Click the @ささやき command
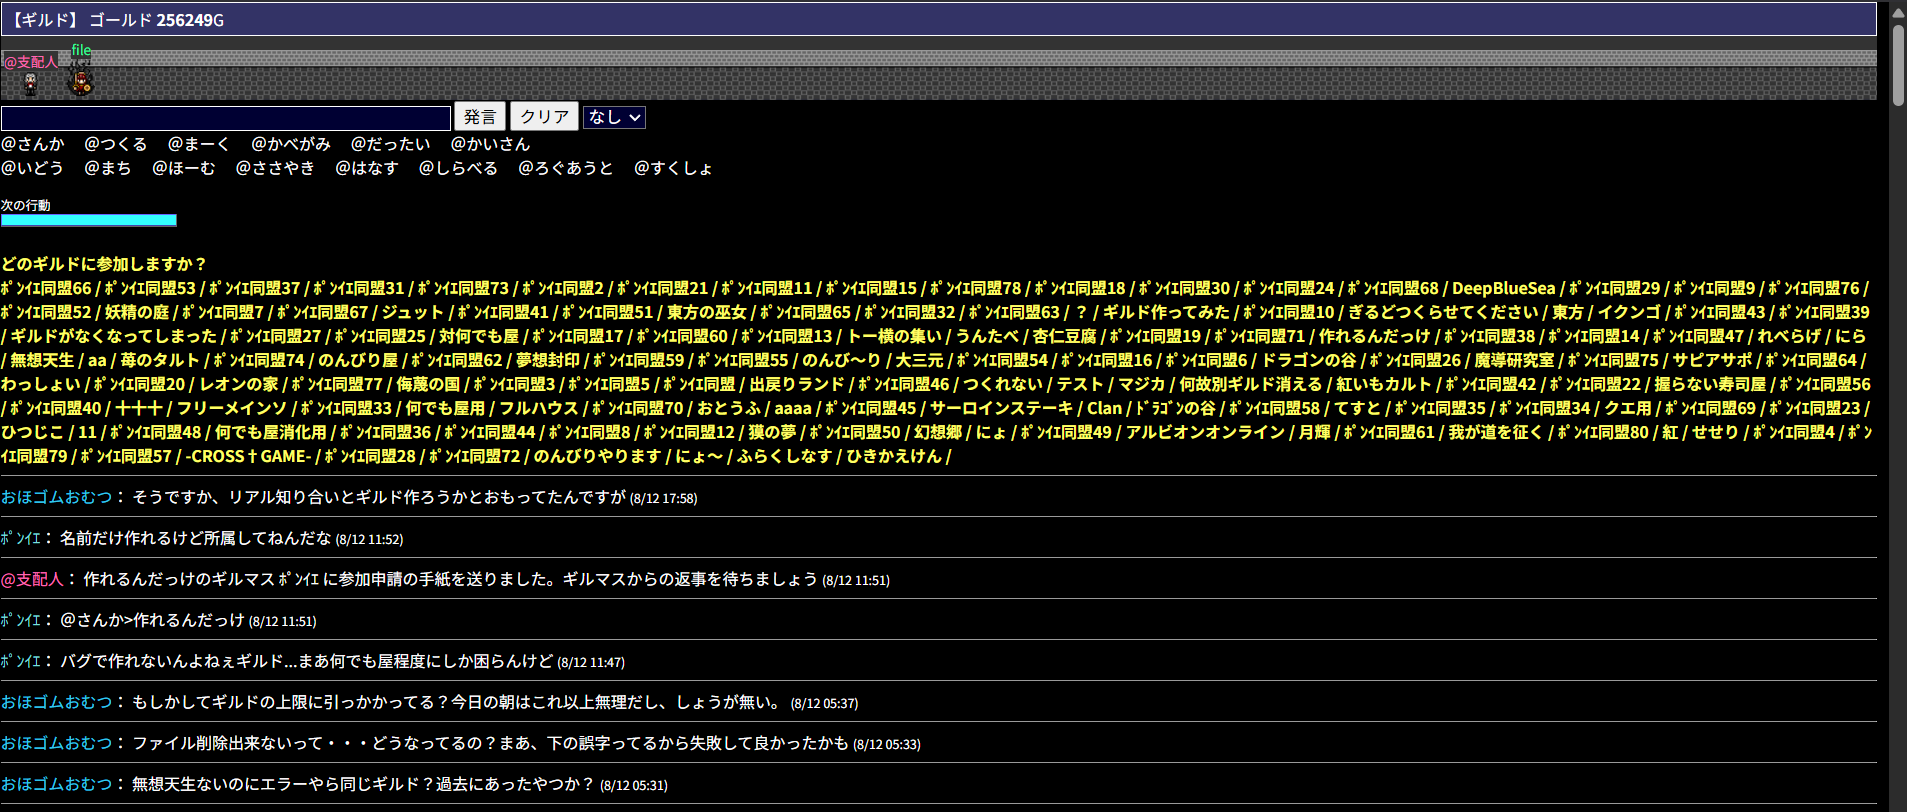The width and height of the screenshot is (1907, 812). [275, 168]
